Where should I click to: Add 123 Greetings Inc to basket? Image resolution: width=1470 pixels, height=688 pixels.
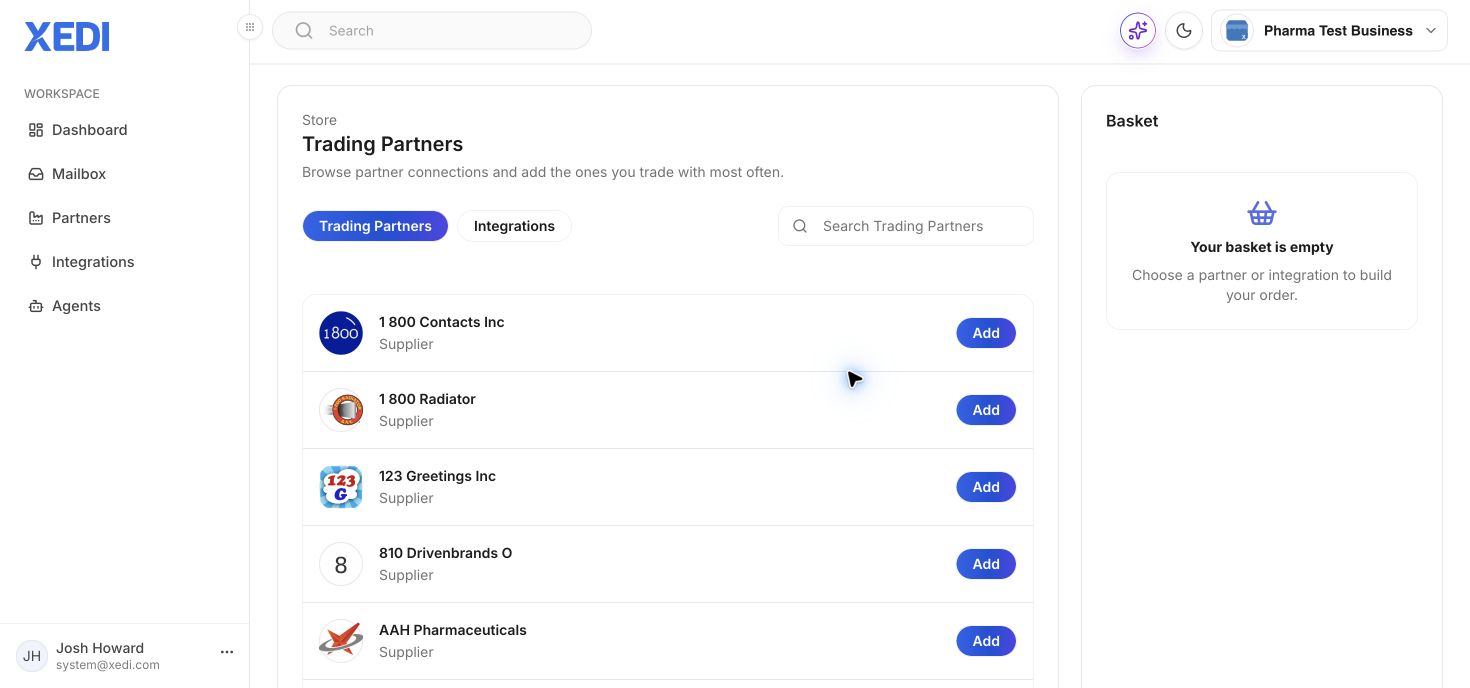click(986, 487)
